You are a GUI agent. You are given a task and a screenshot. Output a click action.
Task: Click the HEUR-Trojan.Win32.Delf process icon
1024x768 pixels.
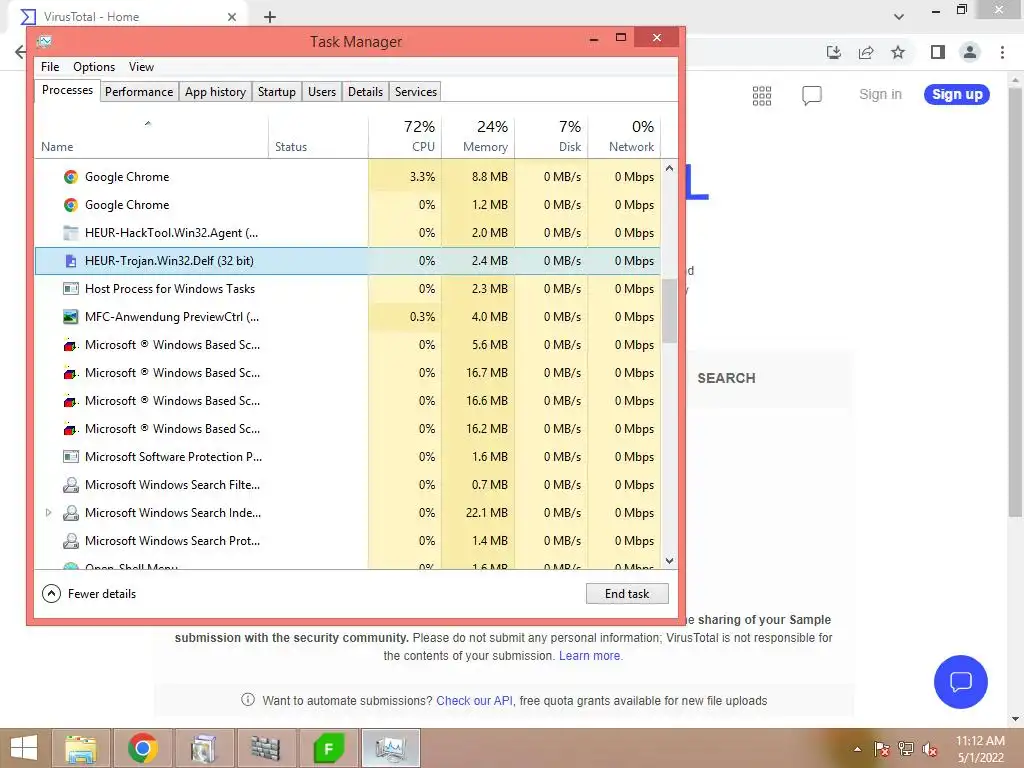coord(71,261)
